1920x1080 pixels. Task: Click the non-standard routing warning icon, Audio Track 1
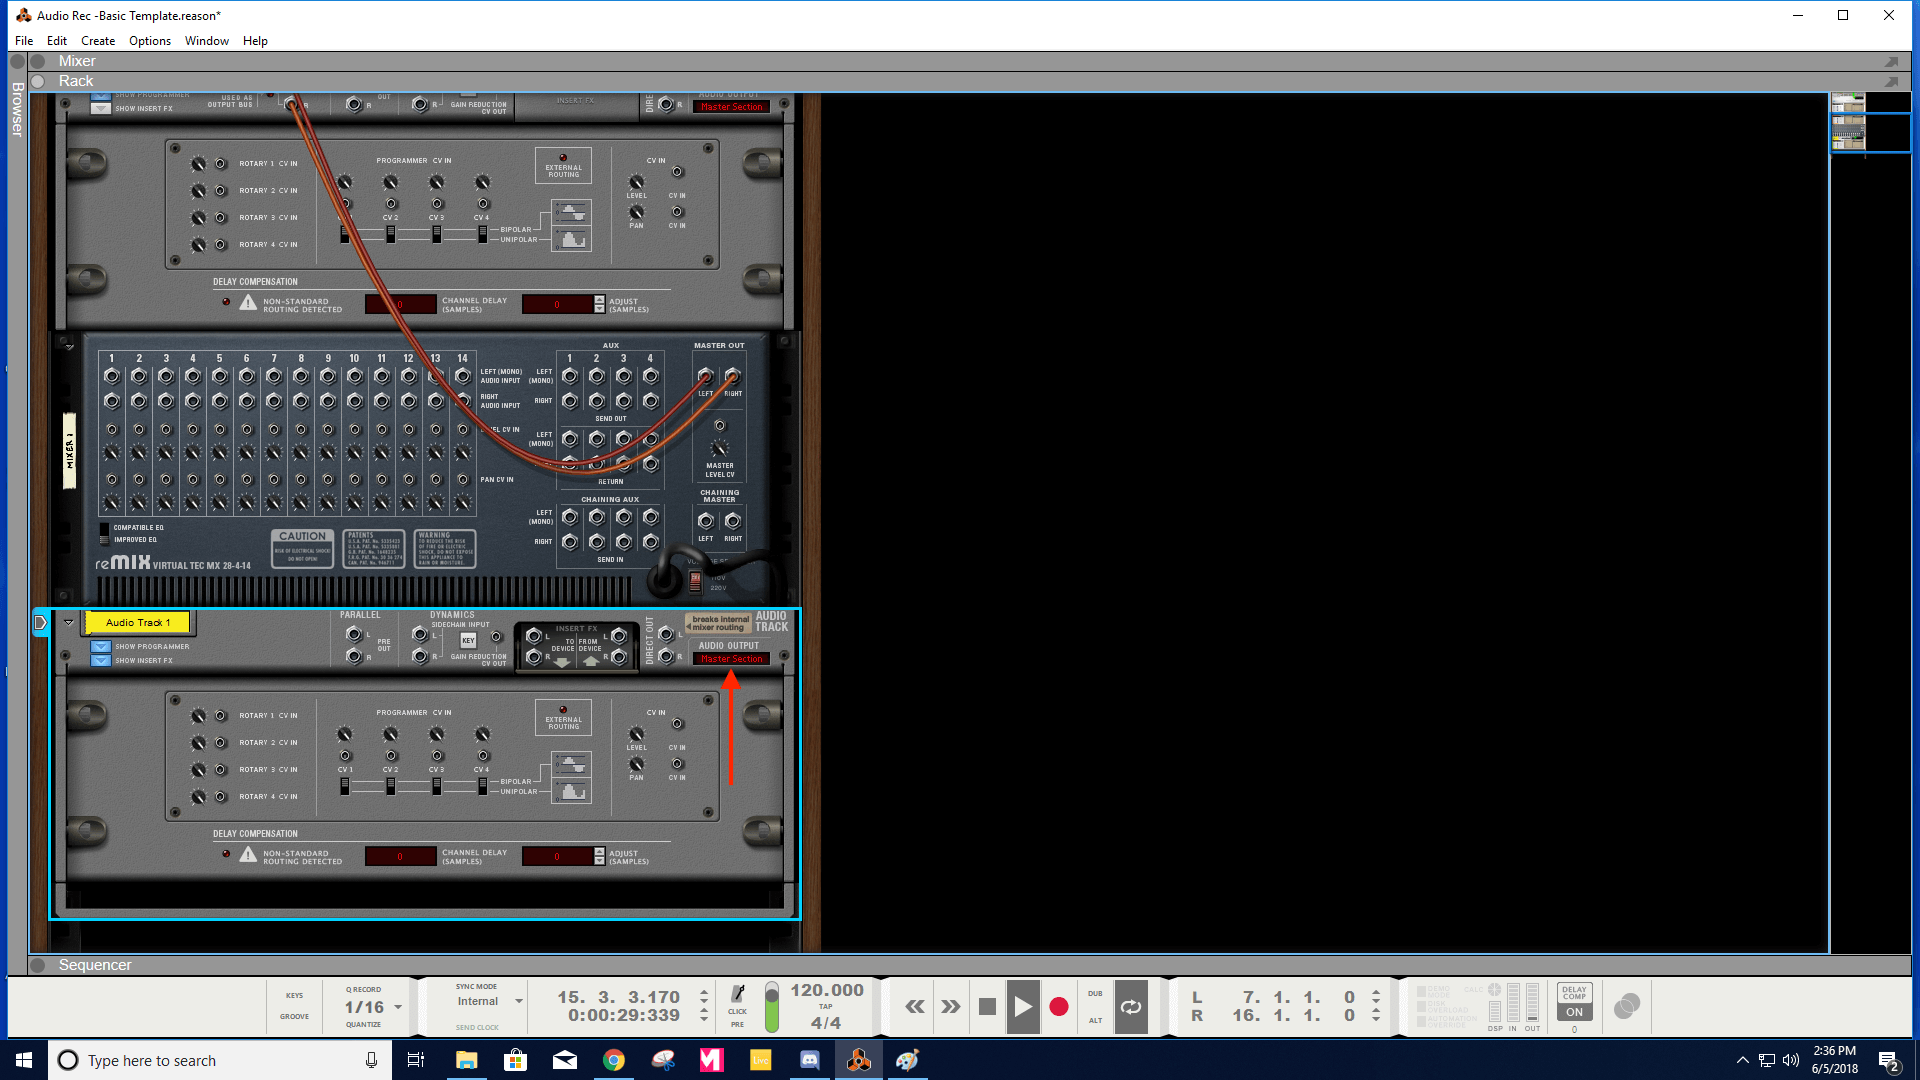pos(248,854)
